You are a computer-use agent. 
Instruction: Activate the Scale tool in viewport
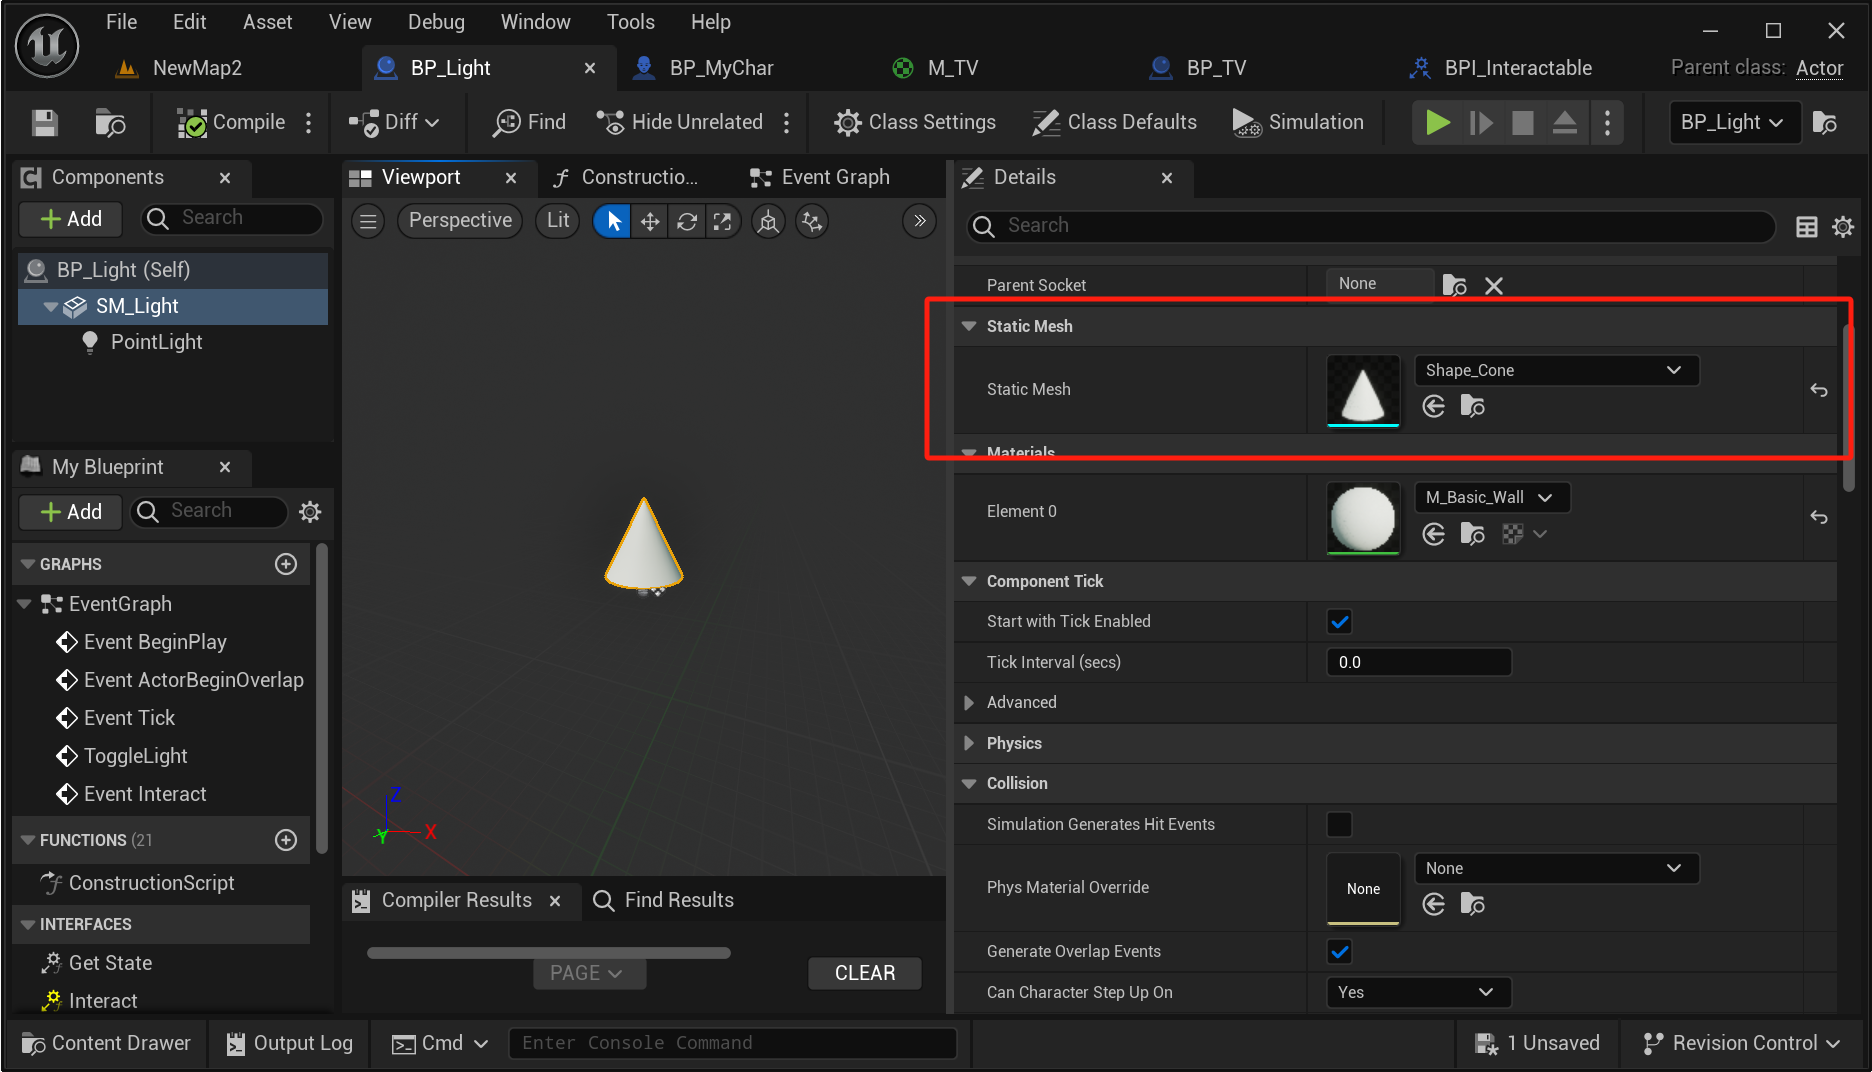point(722,221)
